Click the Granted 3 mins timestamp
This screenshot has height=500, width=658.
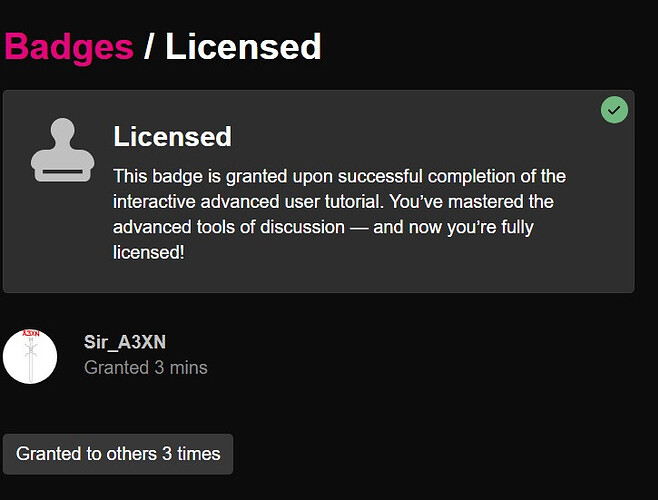coord(146,367)
